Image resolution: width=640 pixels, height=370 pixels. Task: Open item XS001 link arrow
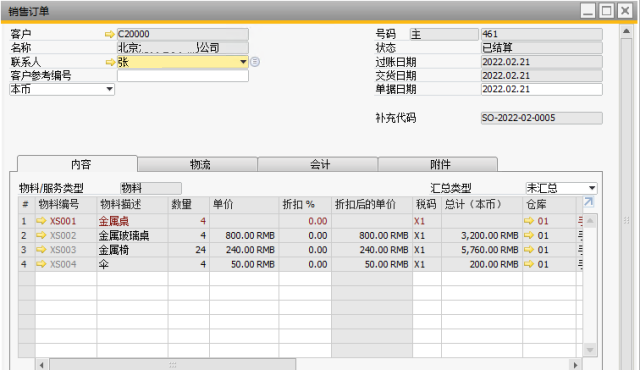(x=41, y=221)
